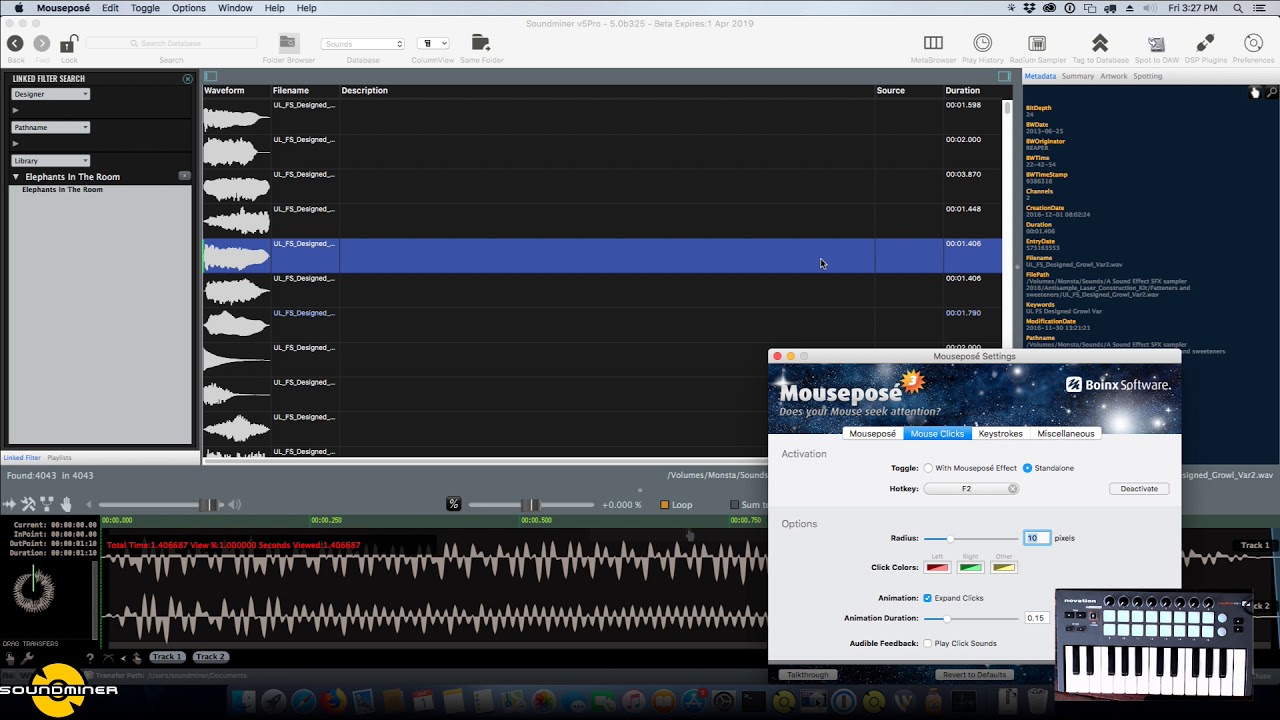Open the Edit menu
The height and width of the screenshot is (720, 1280).
point(110,8)
